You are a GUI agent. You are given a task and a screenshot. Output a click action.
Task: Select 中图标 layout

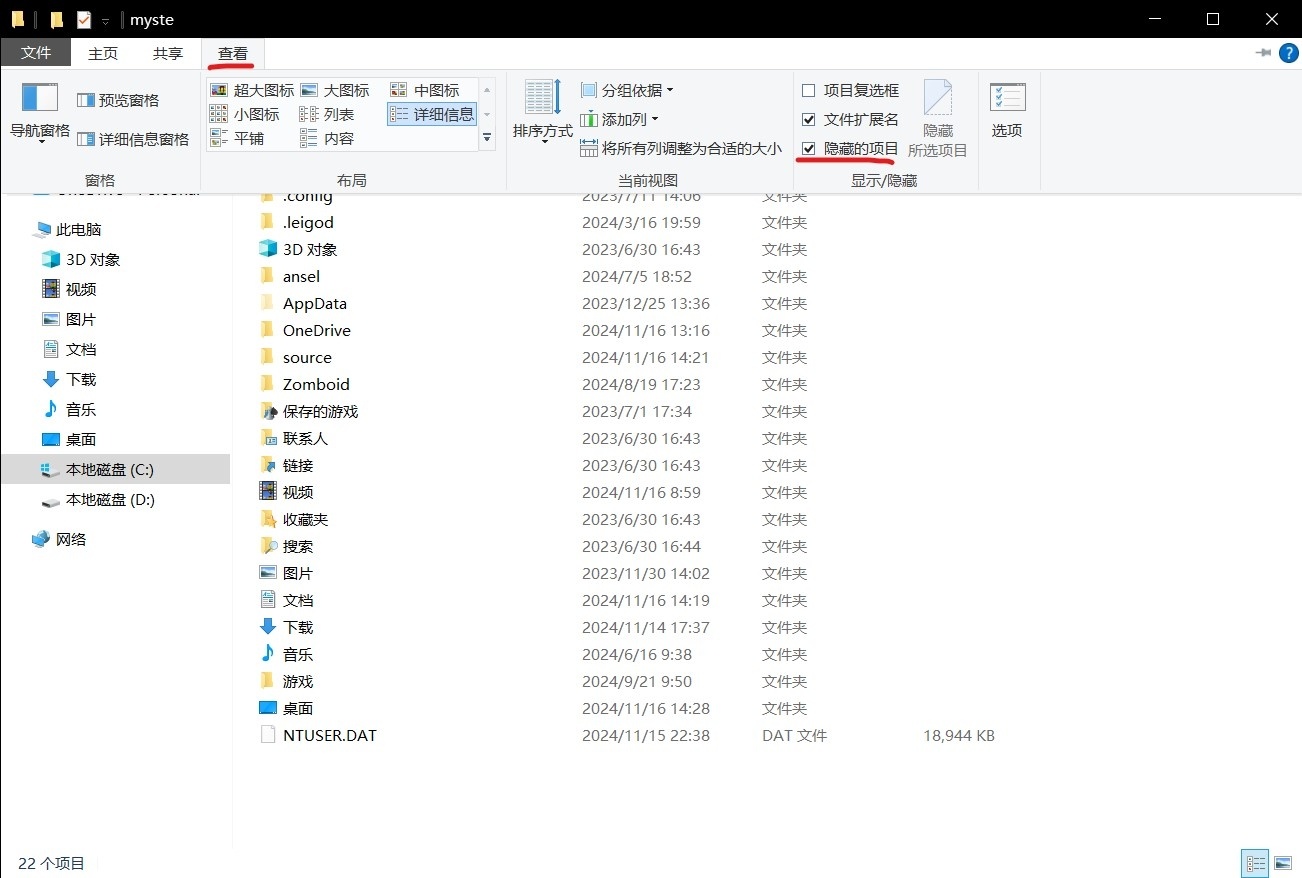click(425, 90)
